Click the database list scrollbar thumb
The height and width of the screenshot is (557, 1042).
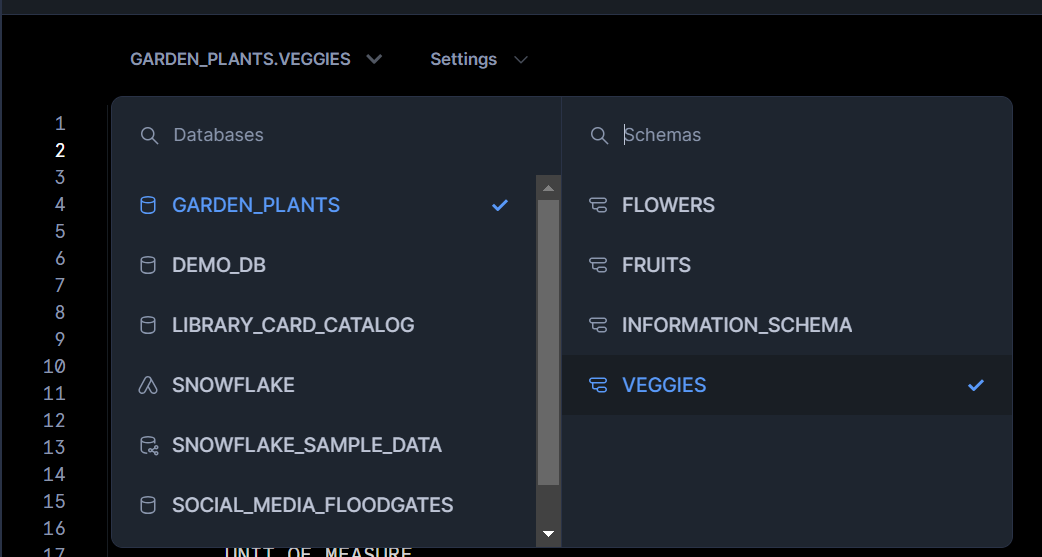coord(548,342)
